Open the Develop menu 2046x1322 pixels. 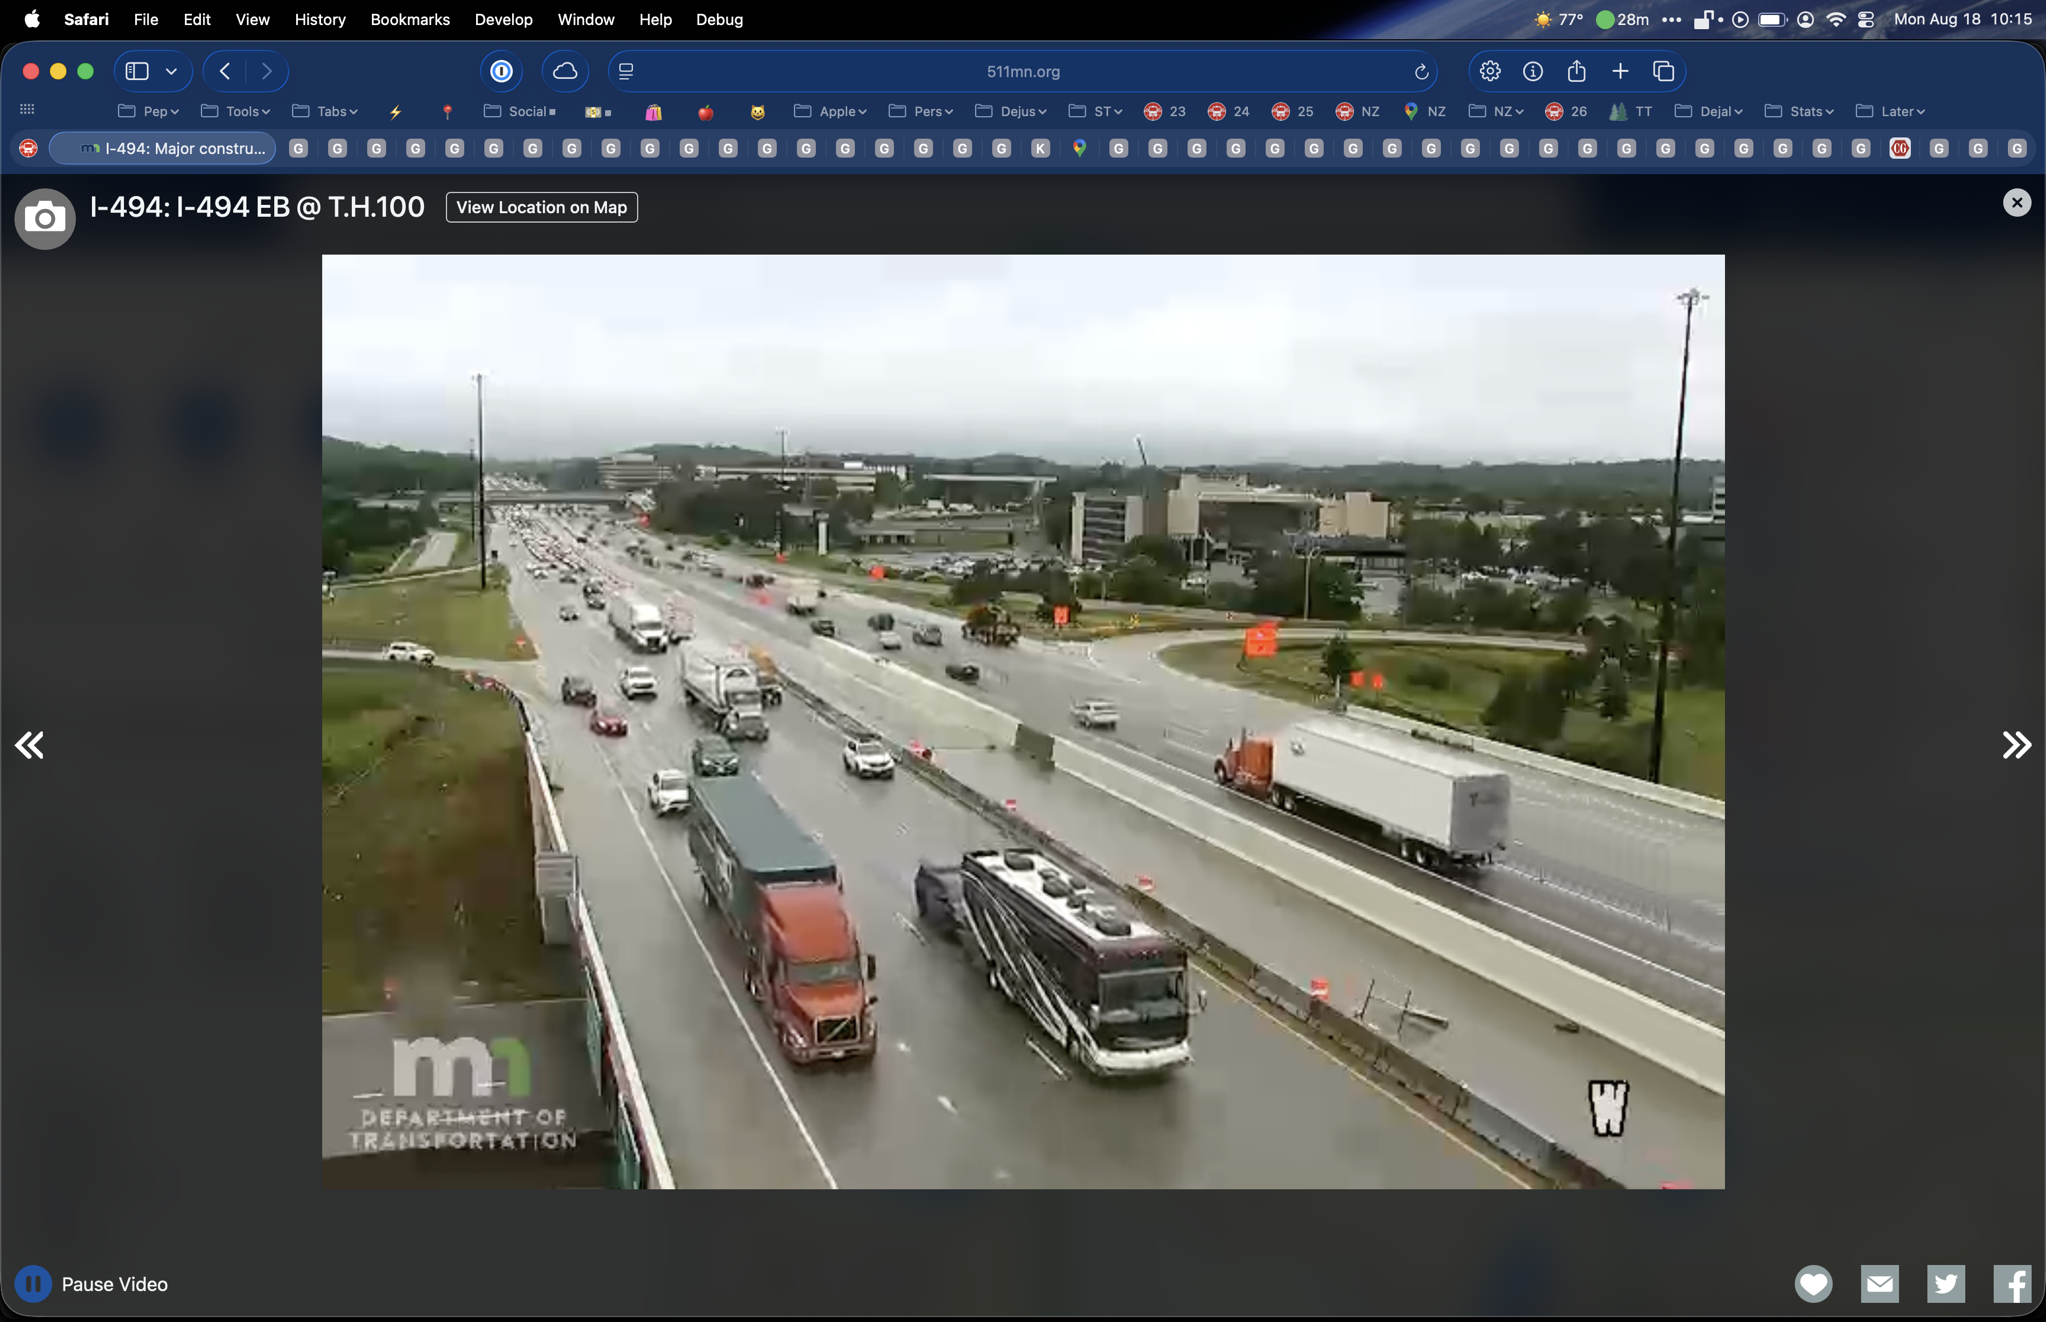click(x=503, y=19)
